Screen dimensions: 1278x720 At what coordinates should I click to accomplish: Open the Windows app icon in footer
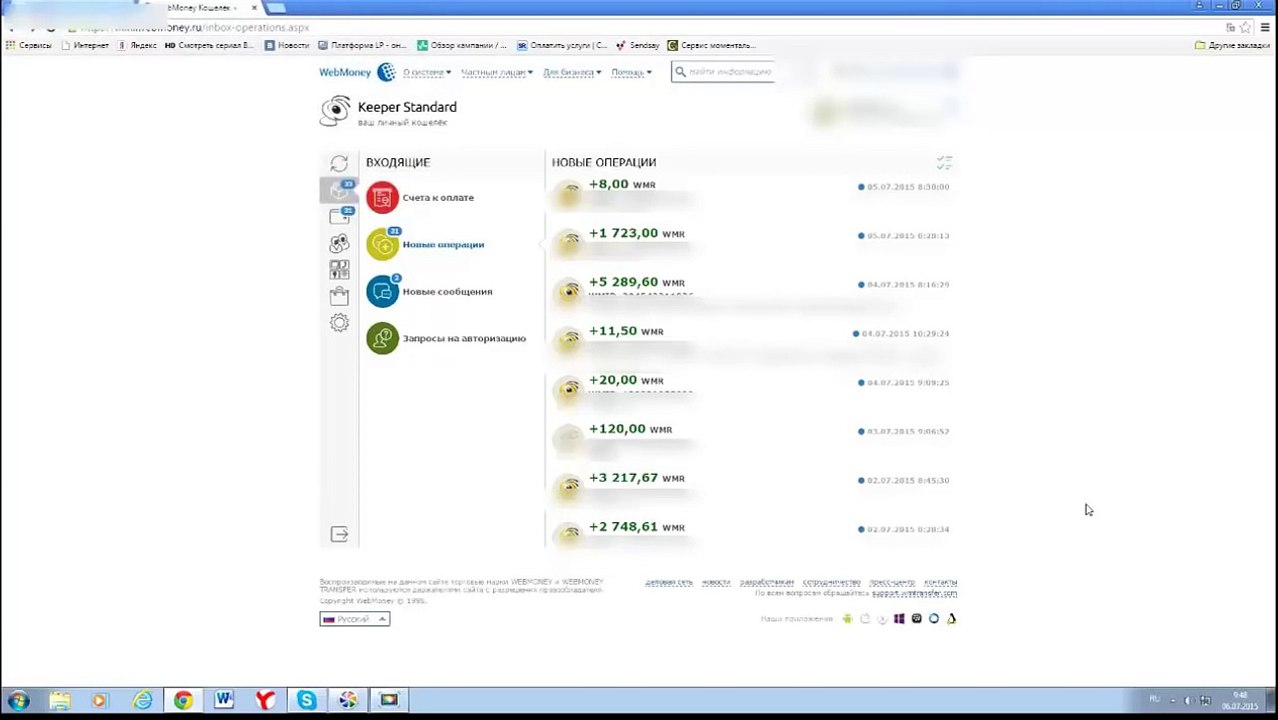(x=899, y=619)
